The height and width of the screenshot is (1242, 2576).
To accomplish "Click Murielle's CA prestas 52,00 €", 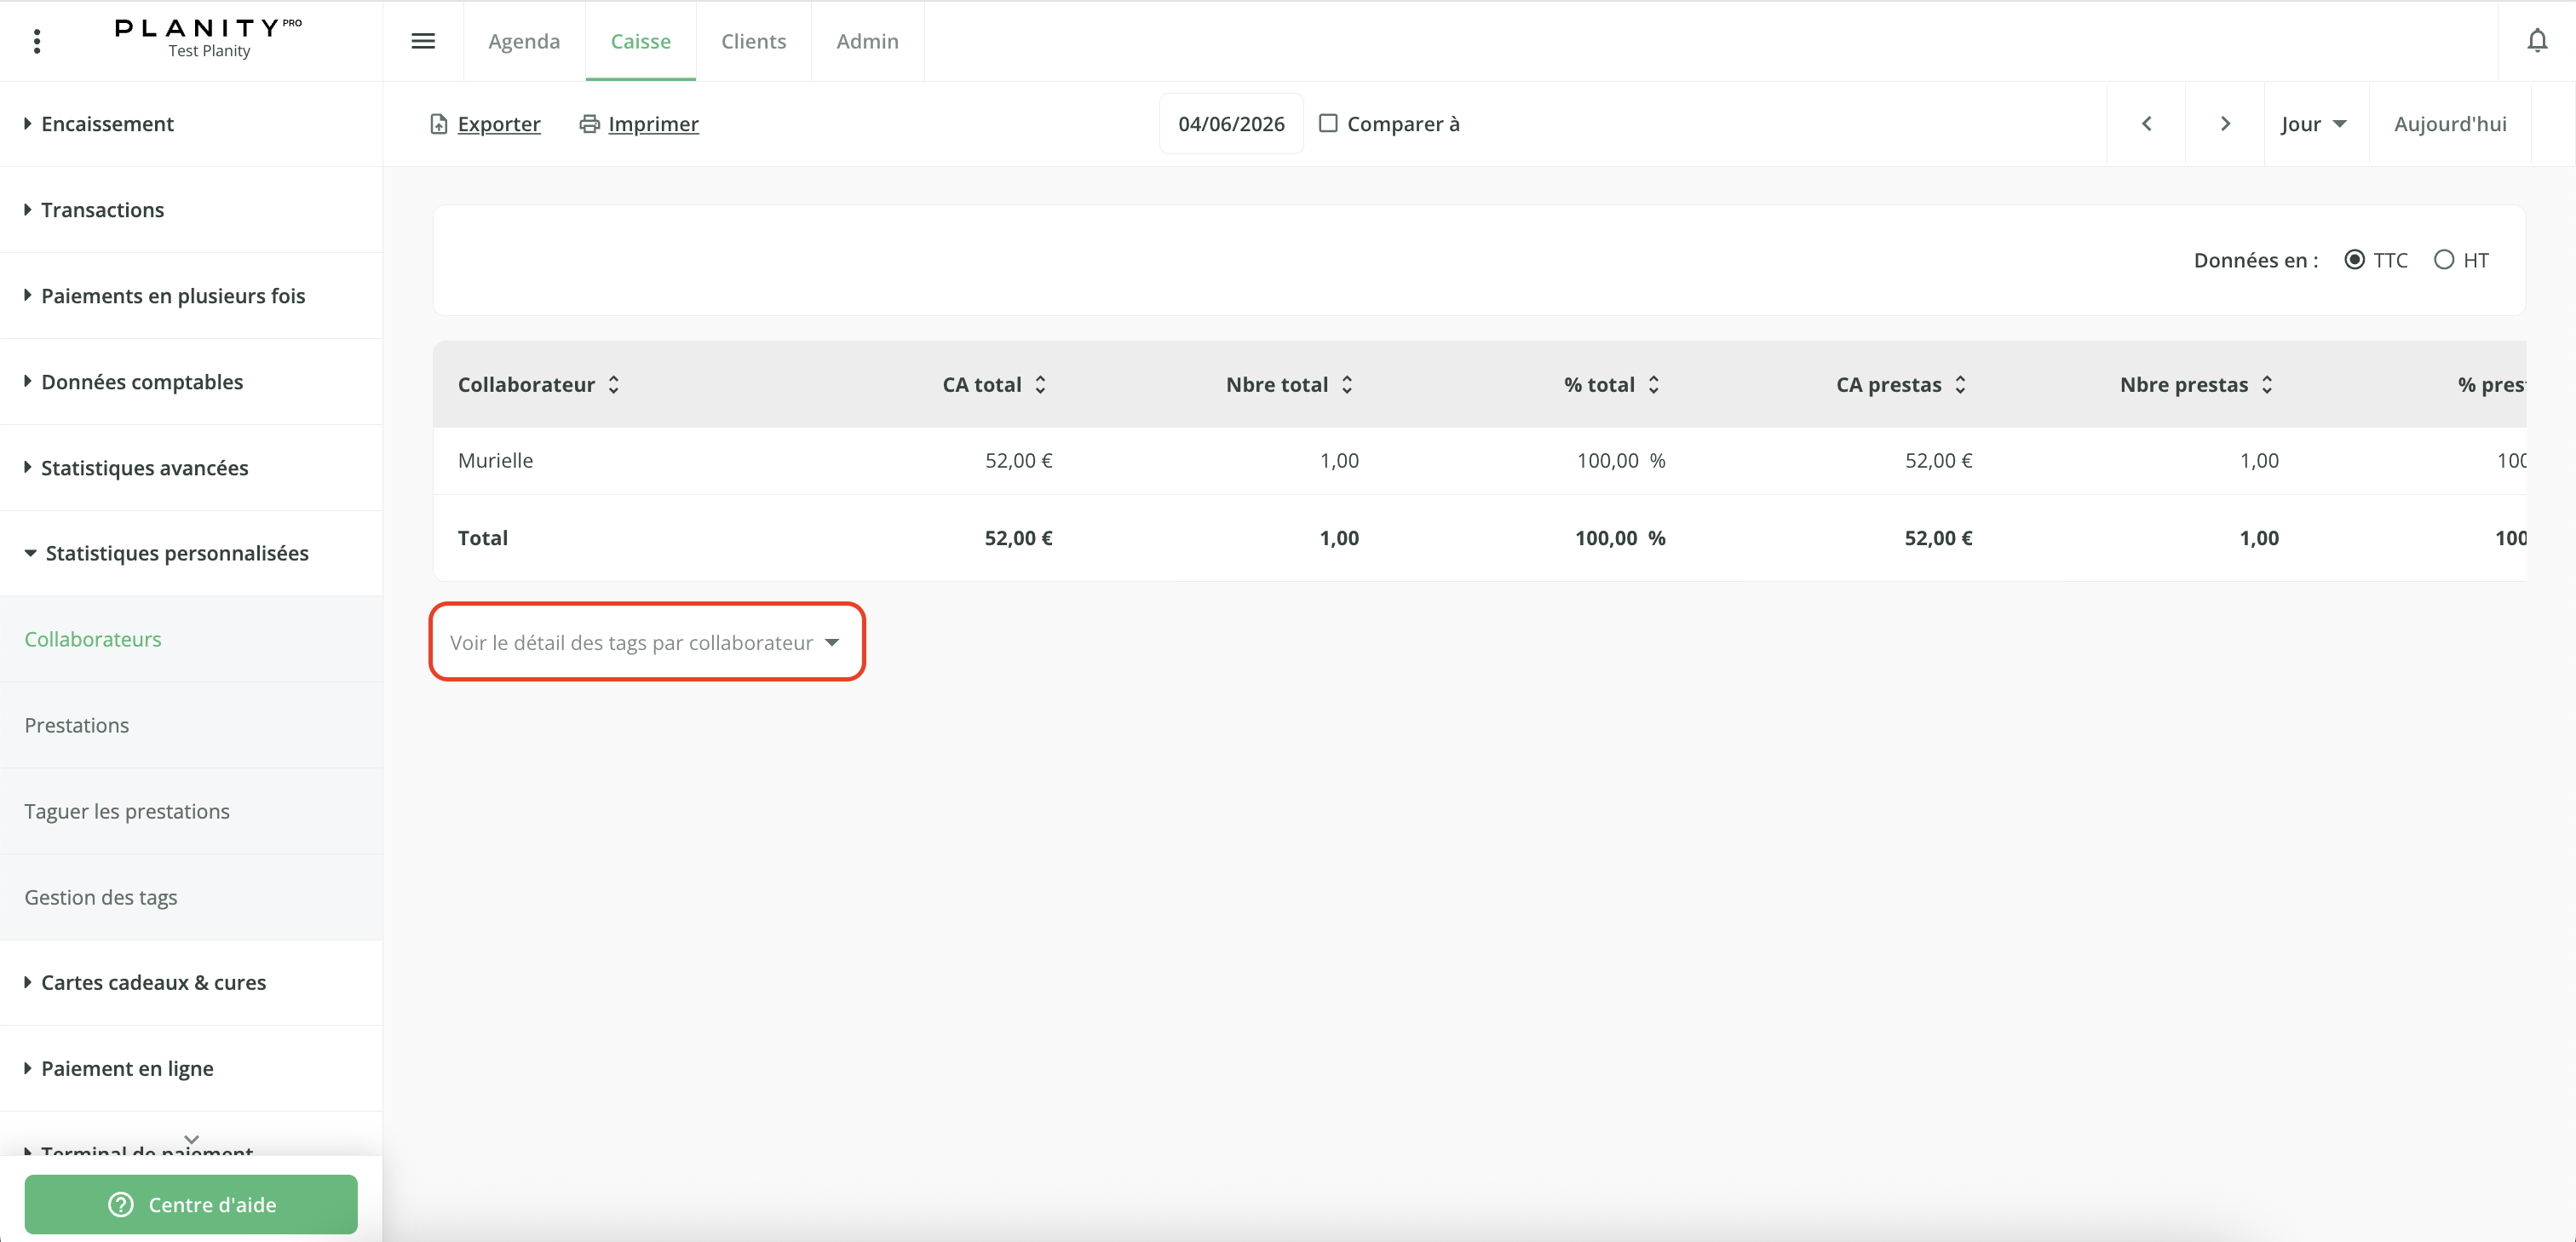I will tap(1938, 461).
